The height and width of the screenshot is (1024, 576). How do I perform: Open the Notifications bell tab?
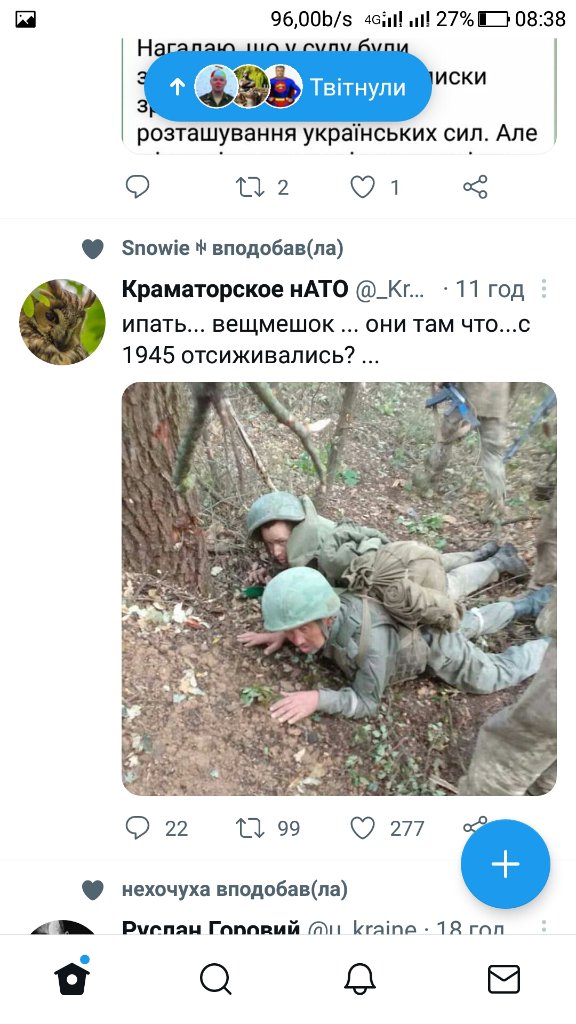coord(360,980)
